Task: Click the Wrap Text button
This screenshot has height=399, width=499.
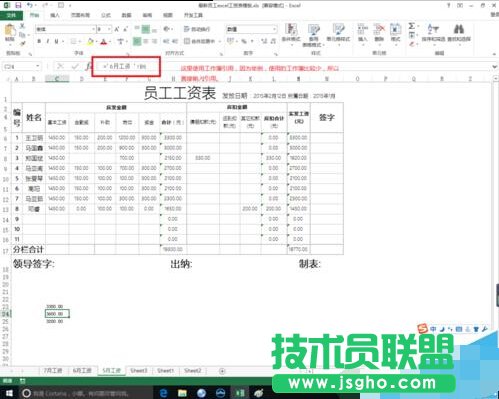Action: click(x=197, y=29)
